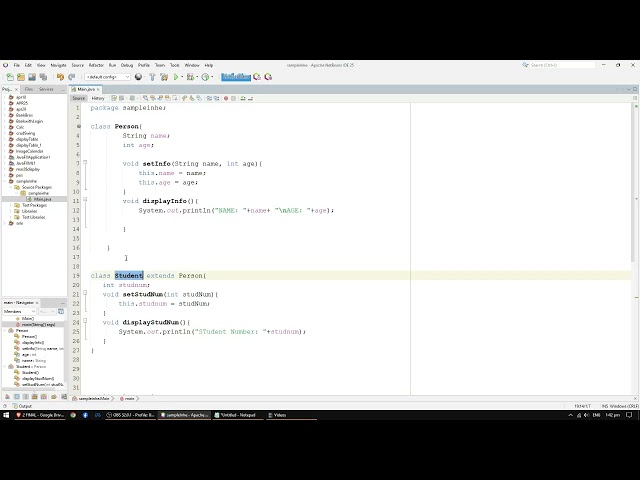Select displayInfo() in the Navigator
Image resolution: width=640 pixels, height=480 pixels.
pos(33,343)
